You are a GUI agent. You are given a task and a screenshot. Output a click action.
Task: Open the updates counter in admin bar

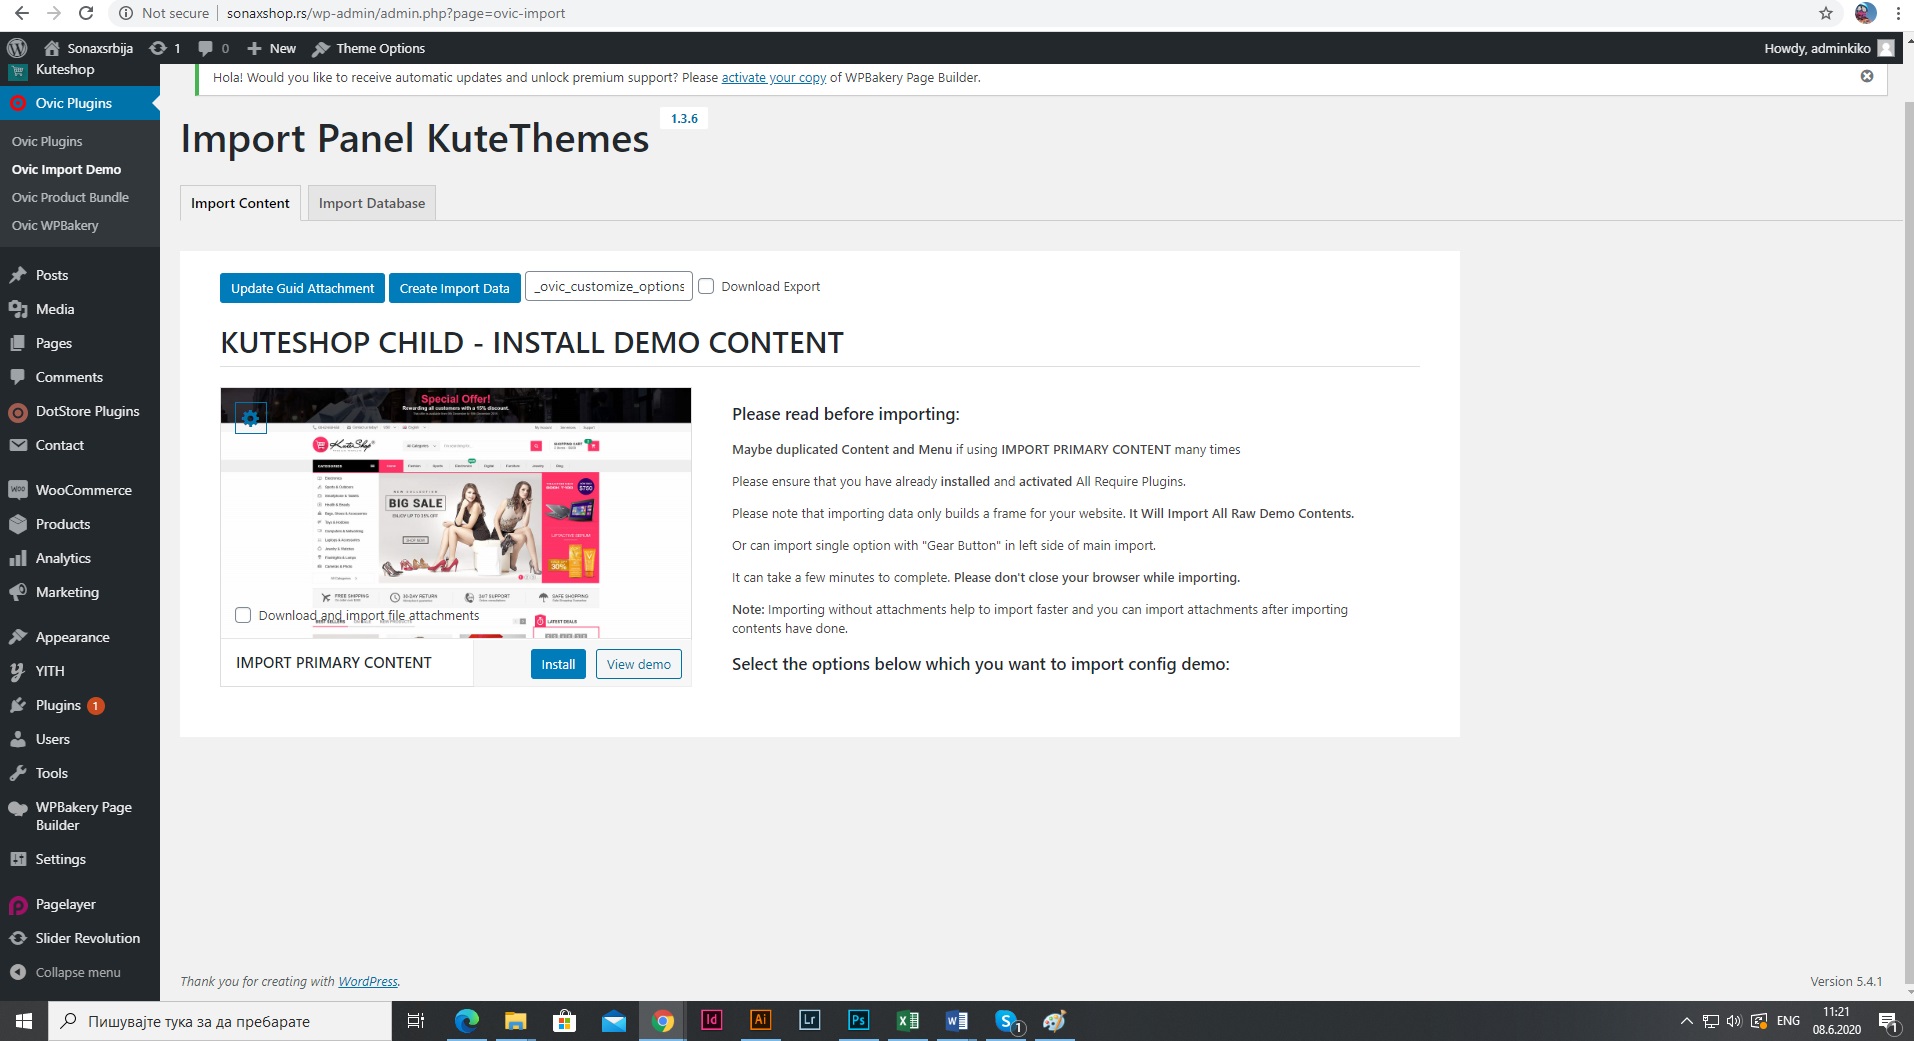coord(165,48)
